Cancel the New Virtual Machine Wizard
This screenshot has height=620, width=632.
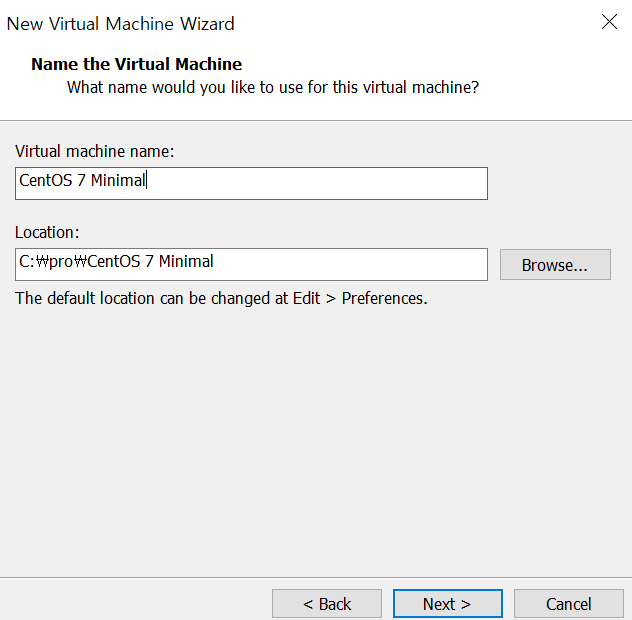[x=569, y=604]
